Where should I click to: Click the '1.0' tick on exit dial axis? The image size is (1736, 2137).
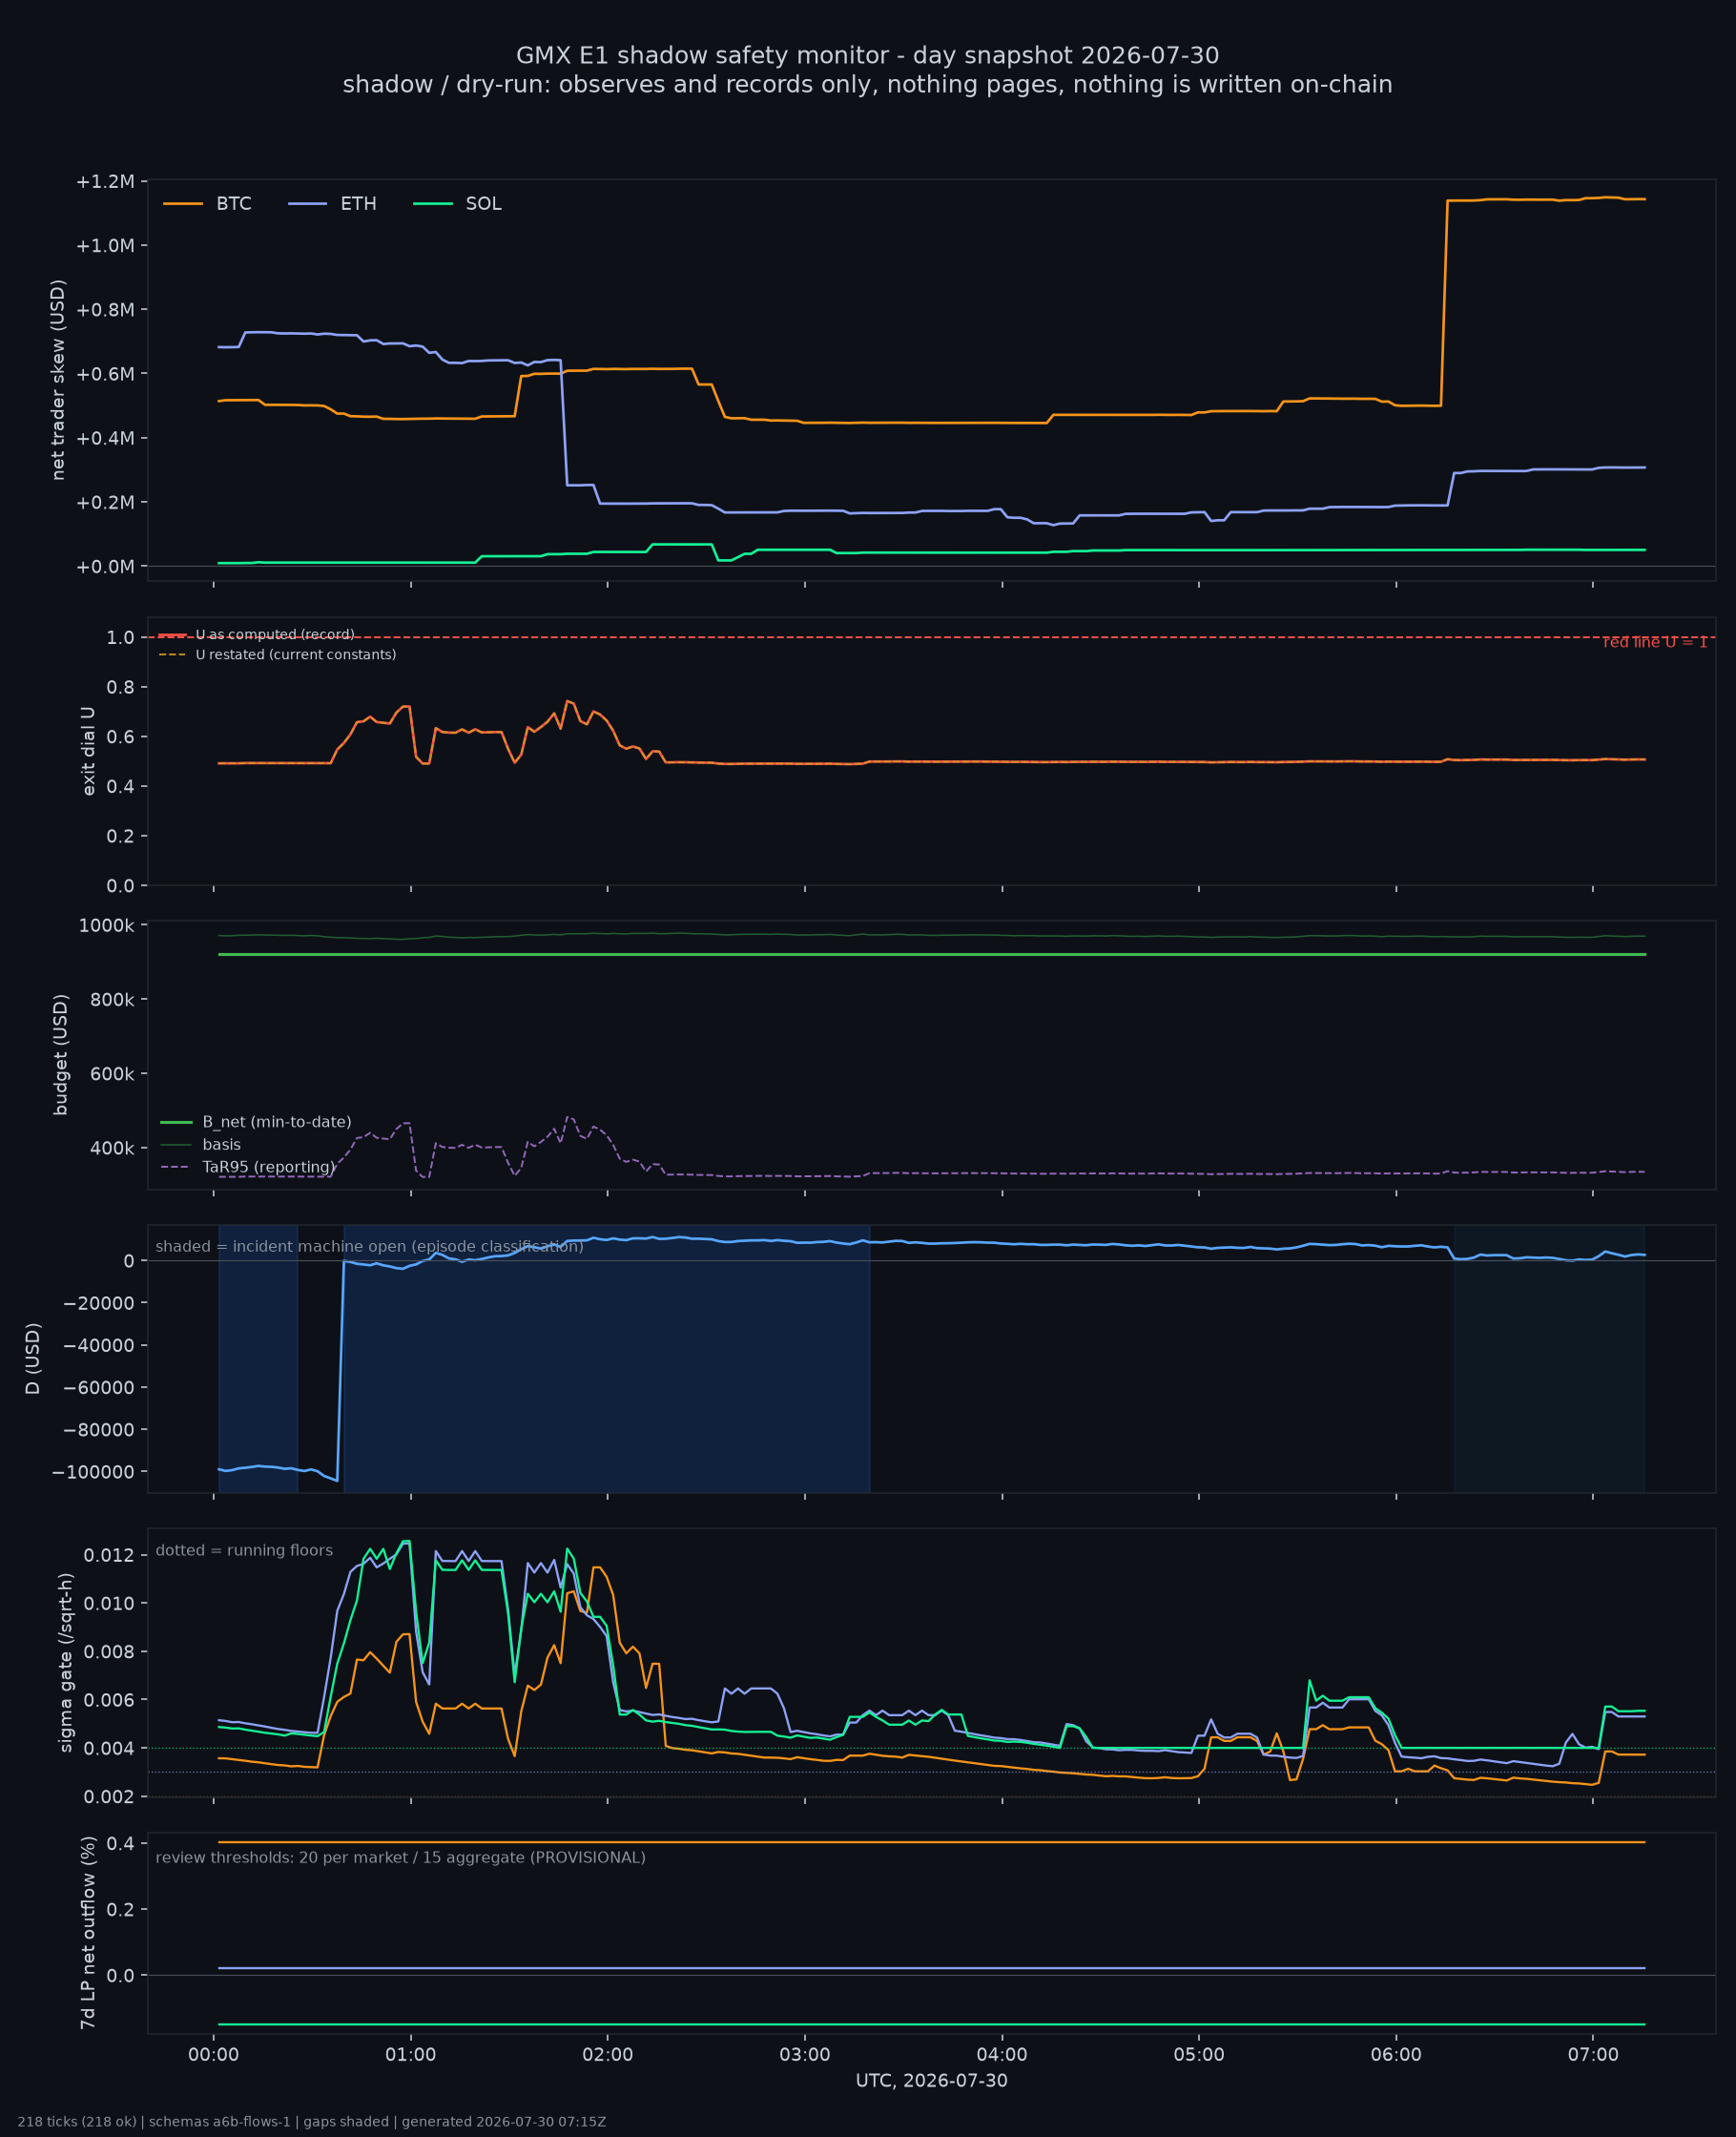point(121,638)
